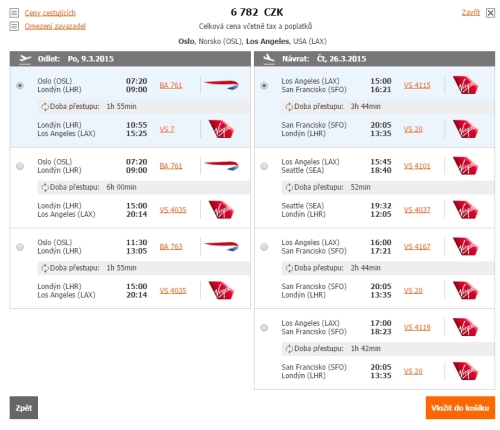Click Virgin logo beside flight VS 4119
Viewport: 500px width, 430px height.
click(465, 327)
